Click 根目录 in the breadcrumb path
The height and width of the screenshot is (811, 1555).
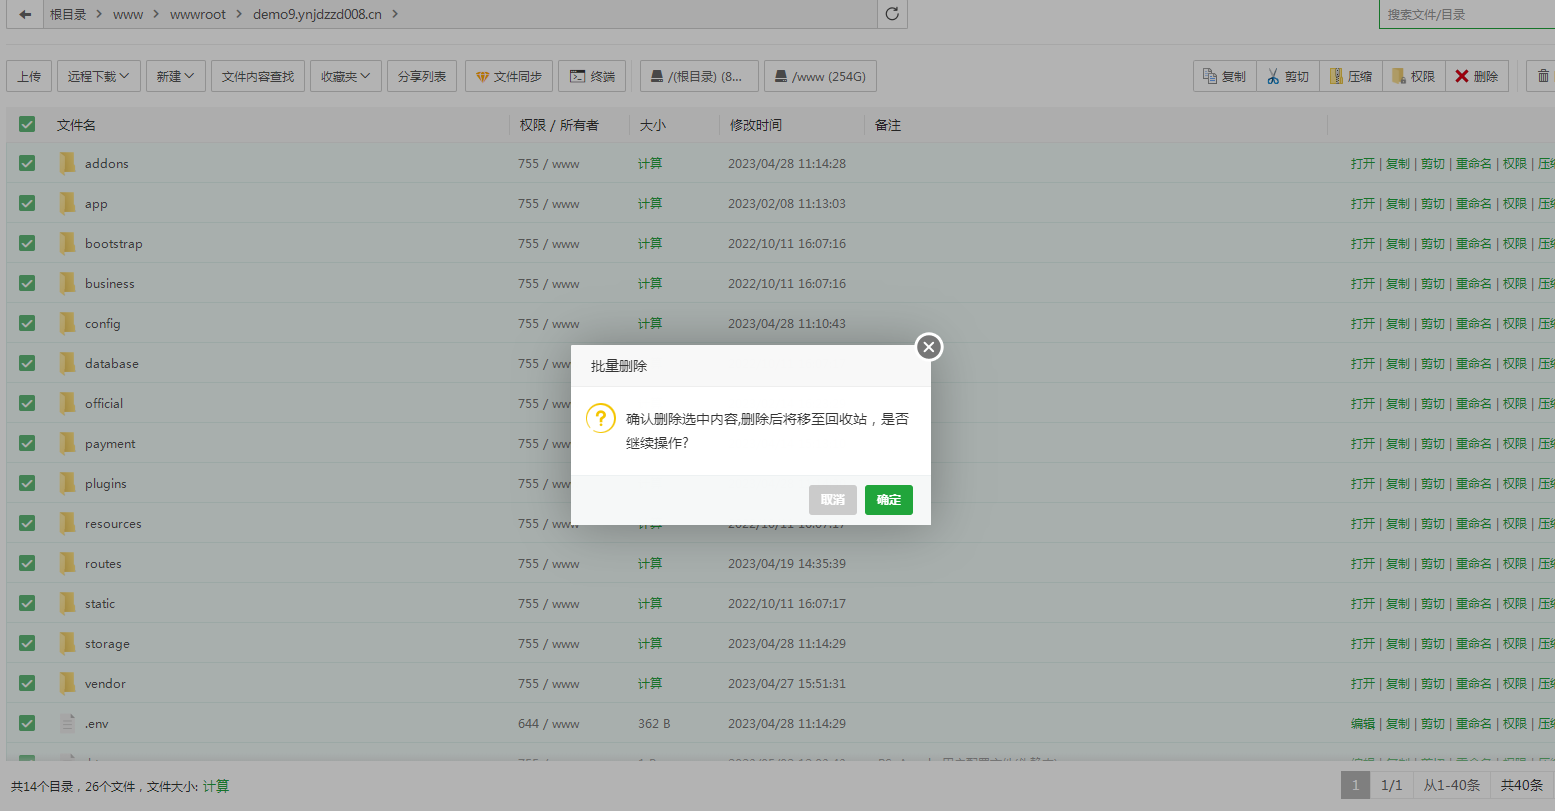[x=68, y=14]
